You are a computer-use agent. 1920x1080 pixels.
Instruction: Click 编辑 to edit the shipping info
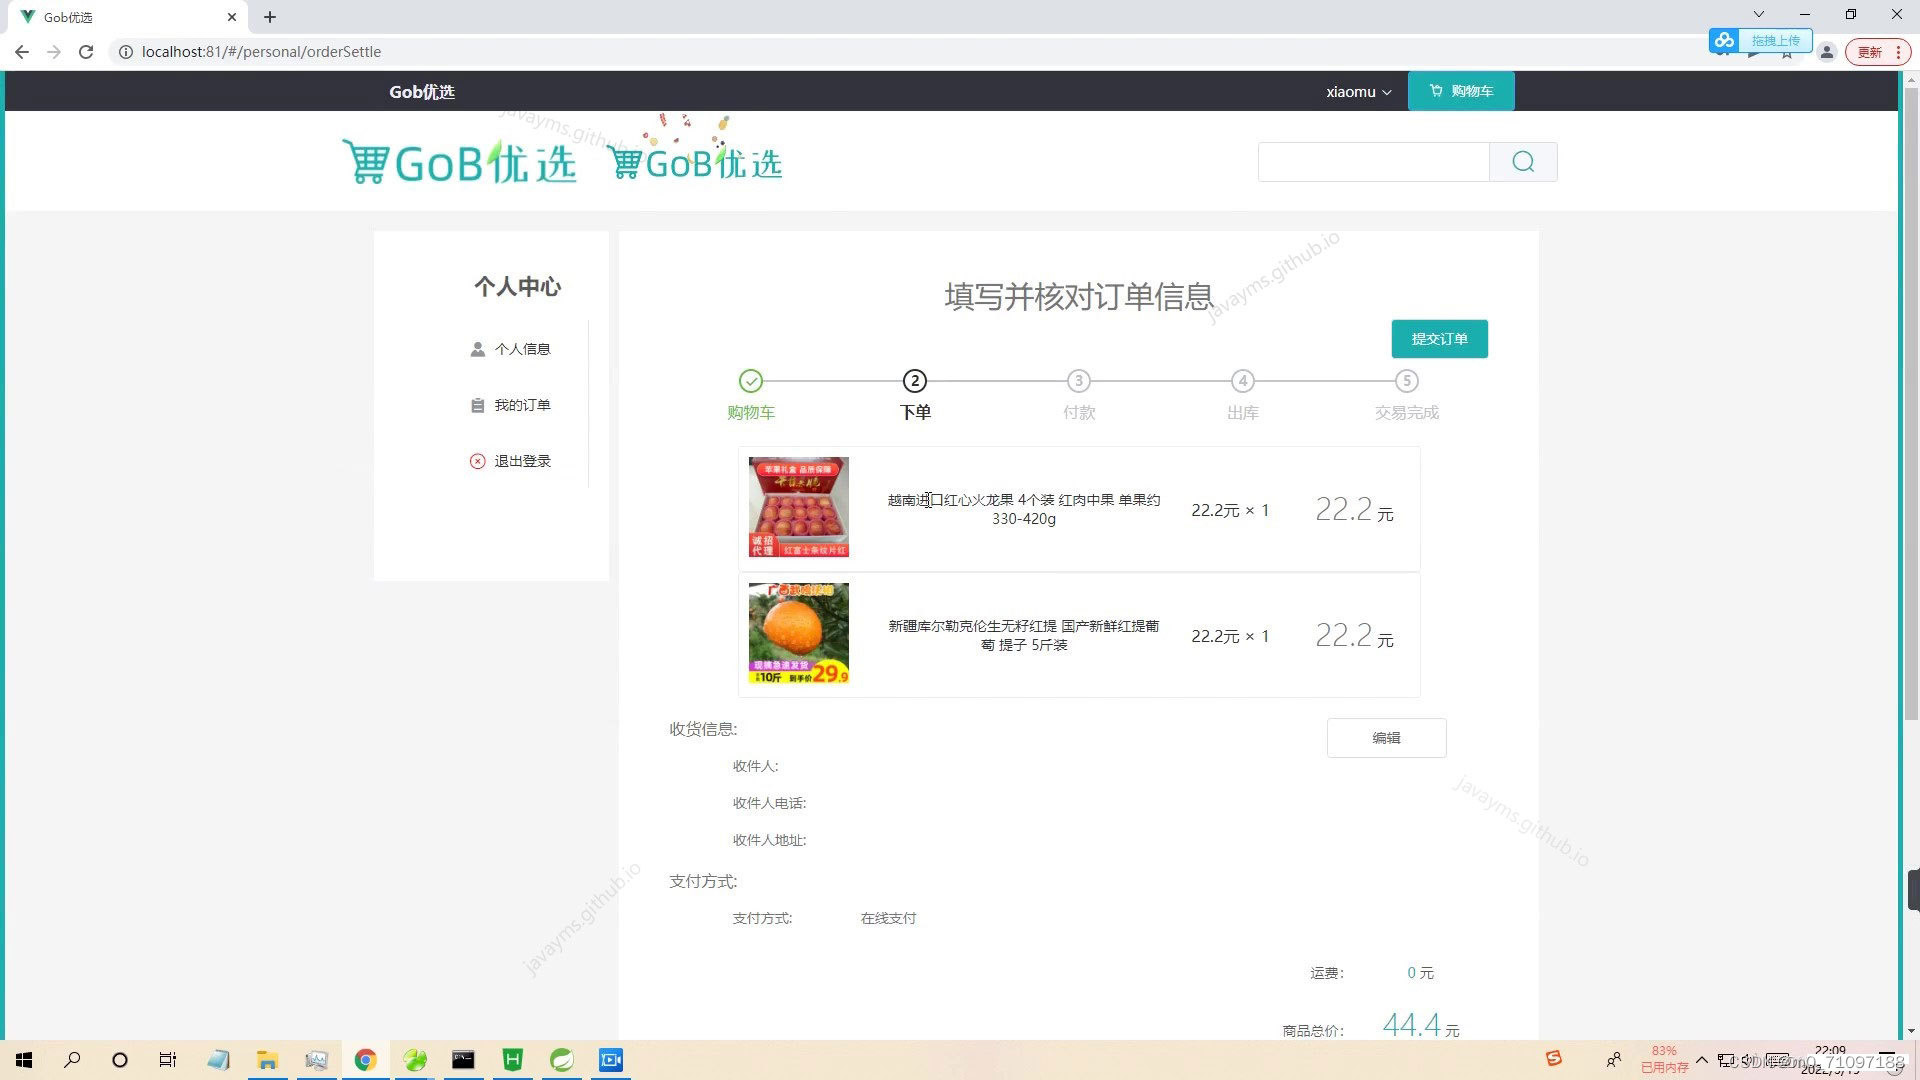pyautogui.click(x=1386, y=737)
